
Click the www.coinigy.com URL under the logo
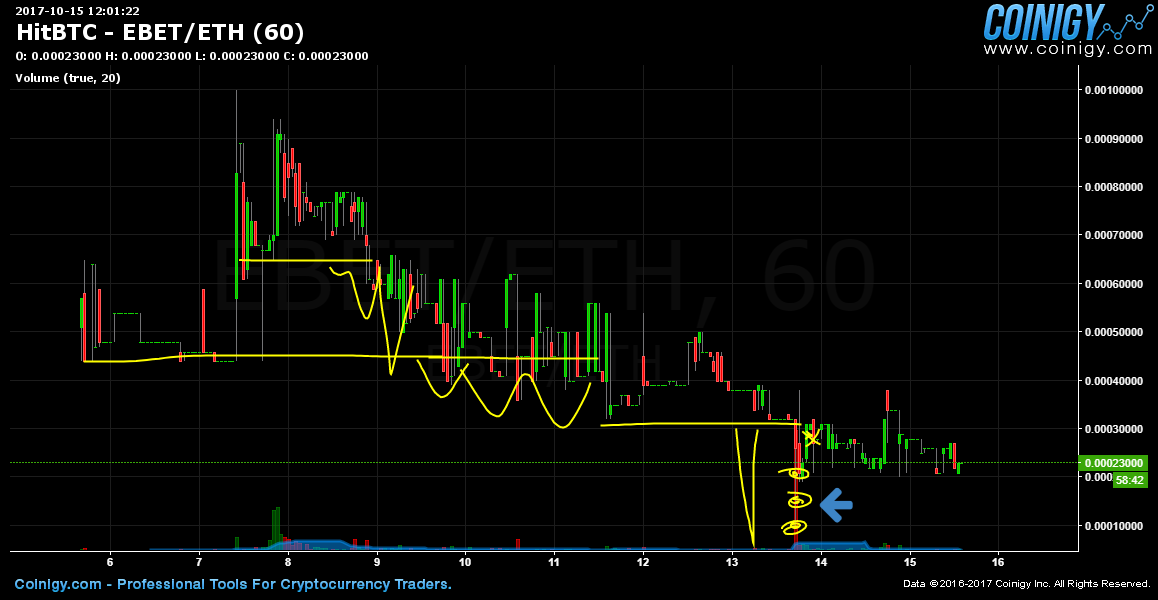[x=1067, y=48]
